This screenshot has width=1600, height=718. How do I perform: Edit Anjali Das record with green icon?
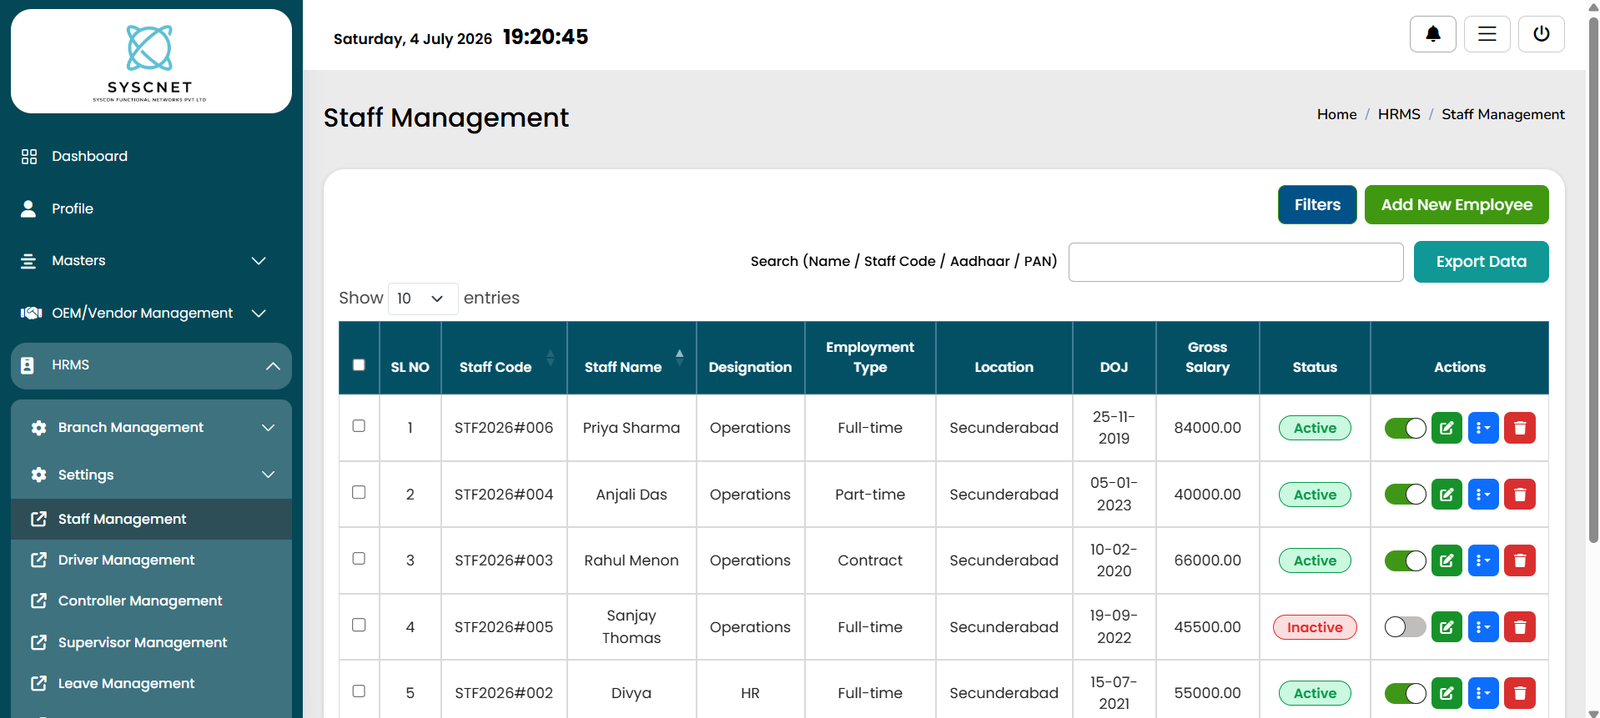click(x=1446, y=494)
